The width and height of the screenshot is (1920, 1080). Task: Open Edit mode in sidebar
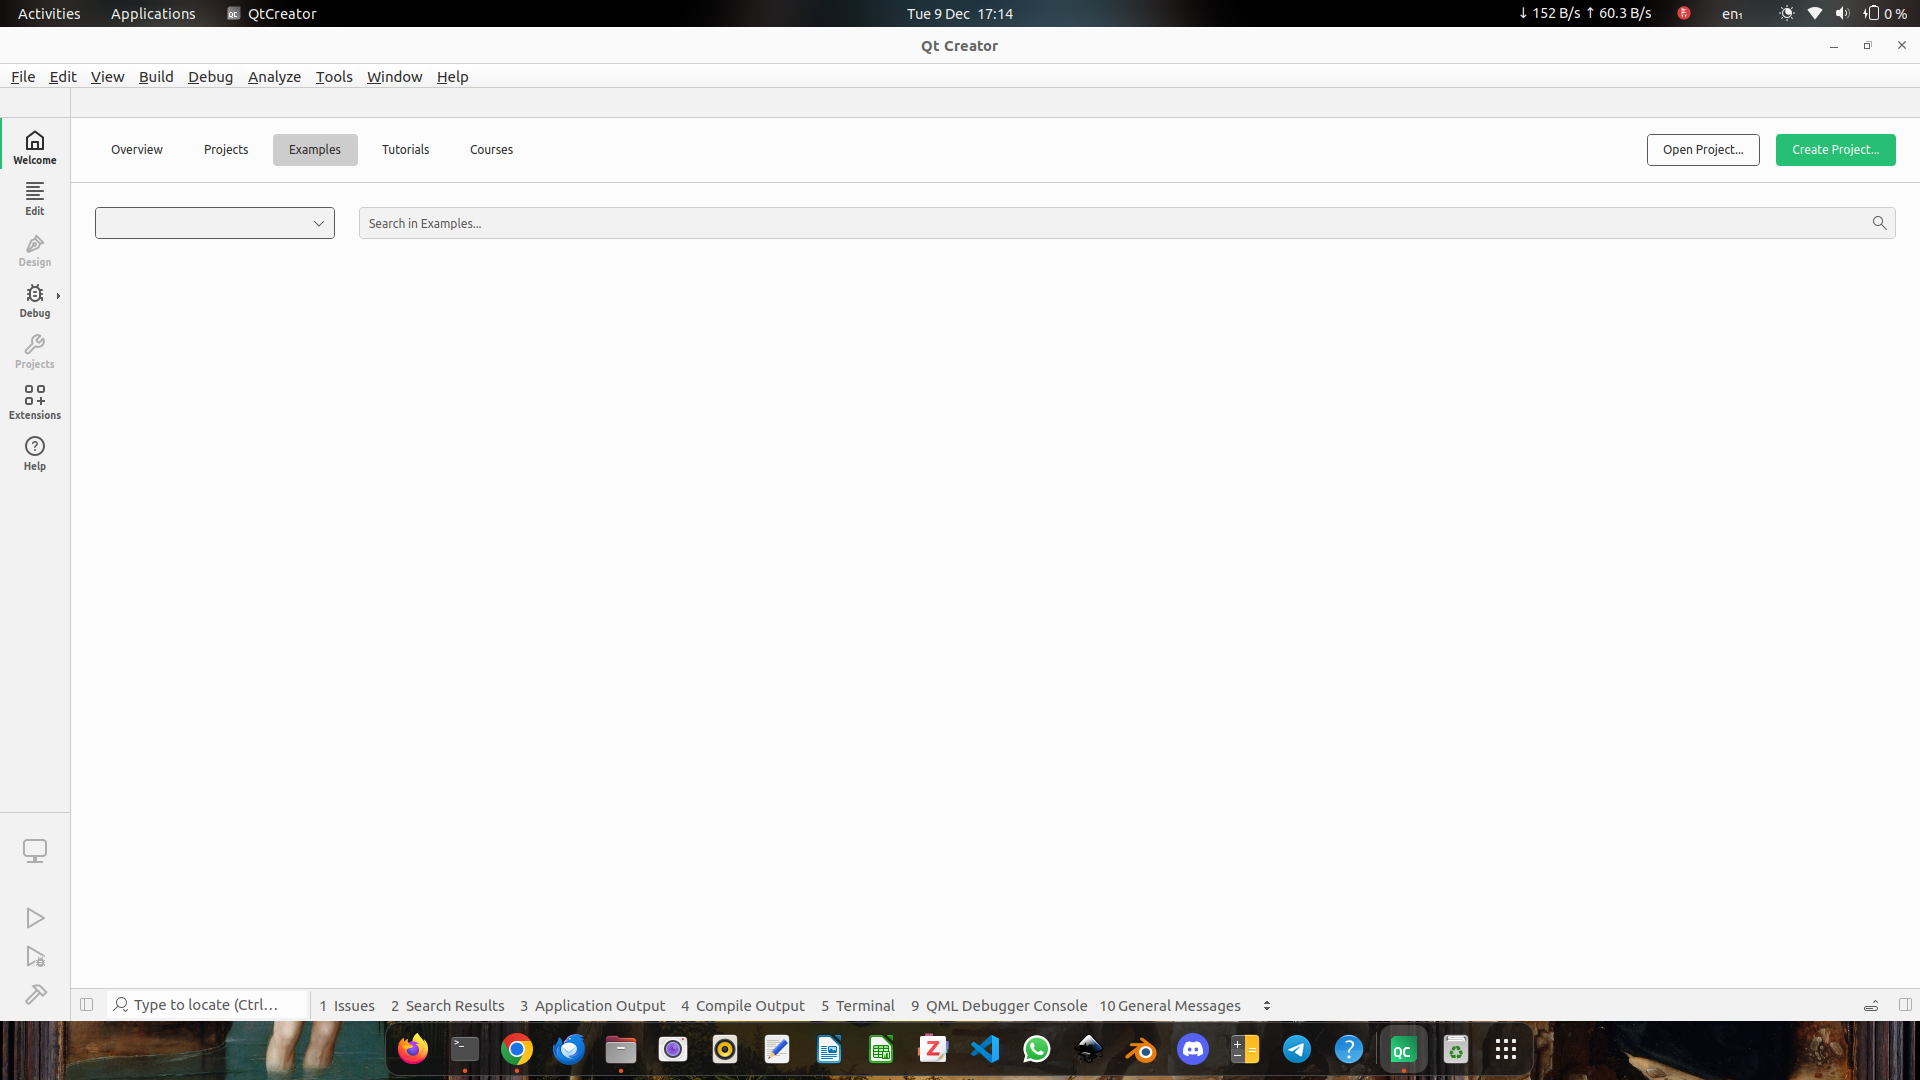pos(35,199)
